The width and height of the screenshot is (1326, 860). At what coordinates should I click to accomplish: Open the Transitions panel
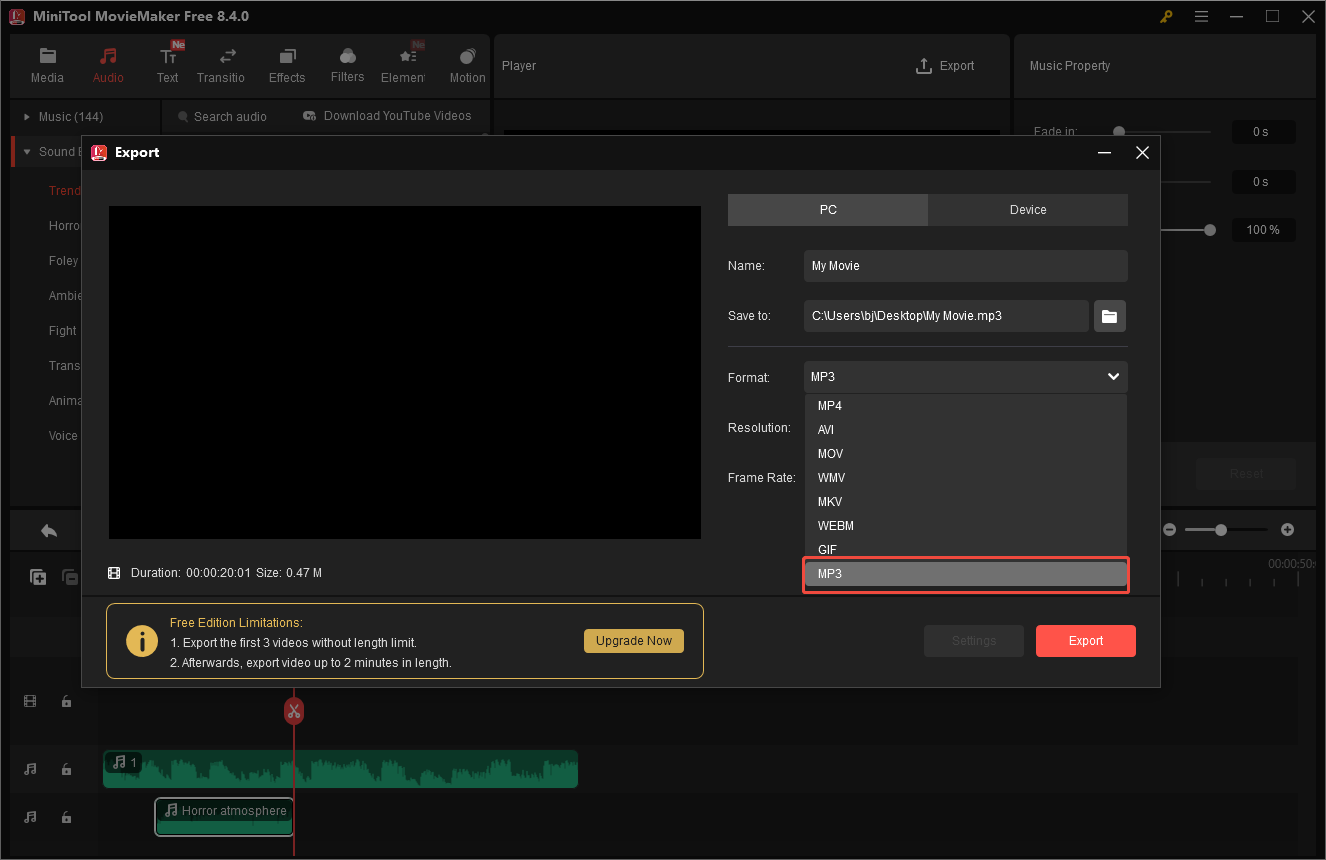(221, 63)
